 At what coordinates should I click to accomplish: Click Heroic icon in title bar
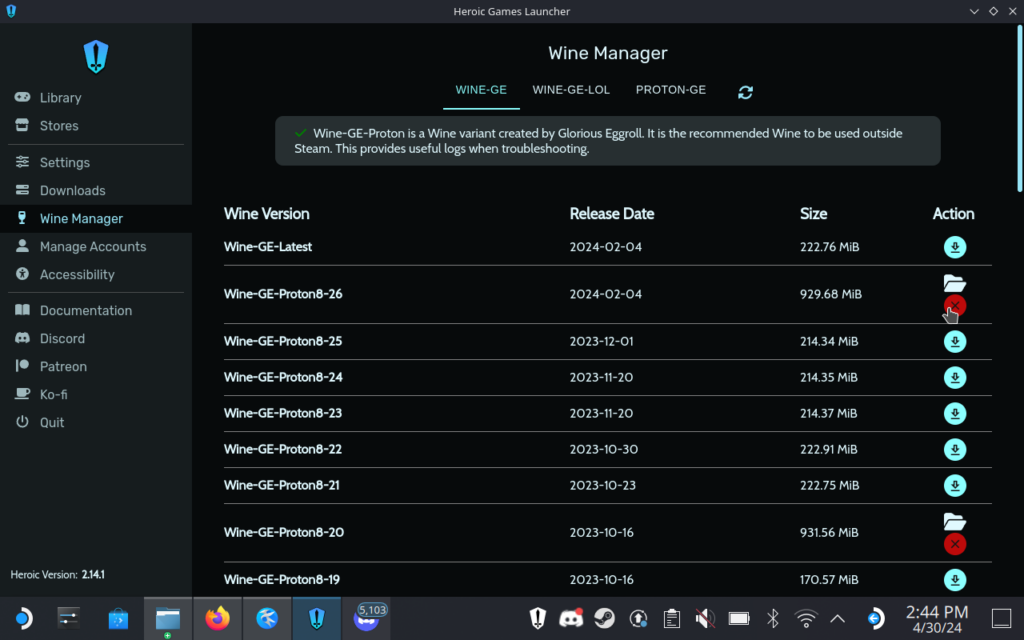[11, 11]
